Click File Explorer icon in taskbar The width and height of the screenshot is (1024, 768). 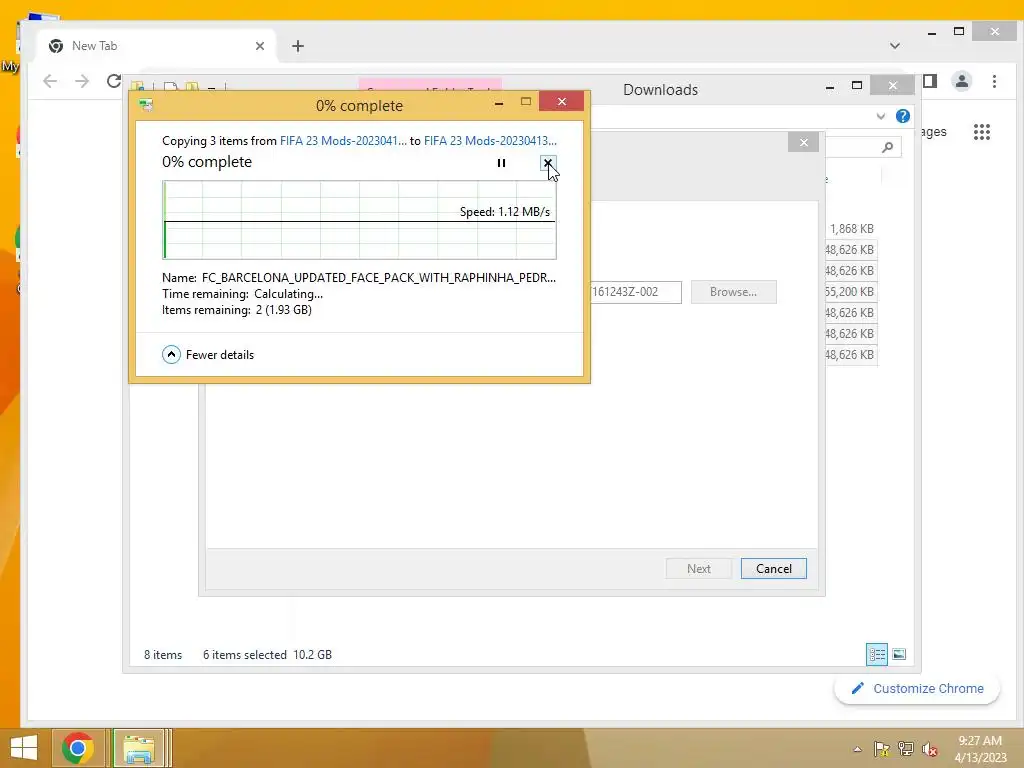tap(139, 748)
